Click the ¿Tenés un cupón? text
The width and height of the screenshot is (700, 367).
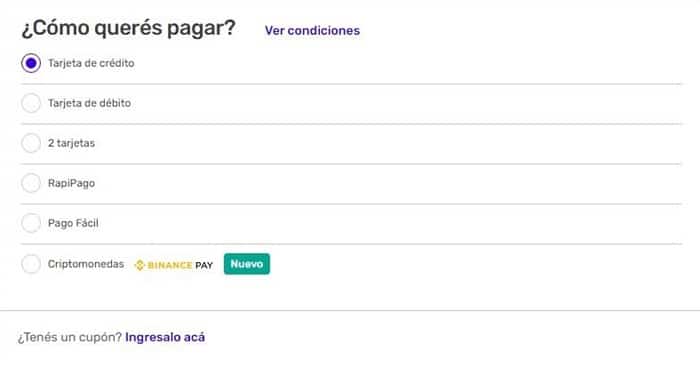click(x=70, y=338)
